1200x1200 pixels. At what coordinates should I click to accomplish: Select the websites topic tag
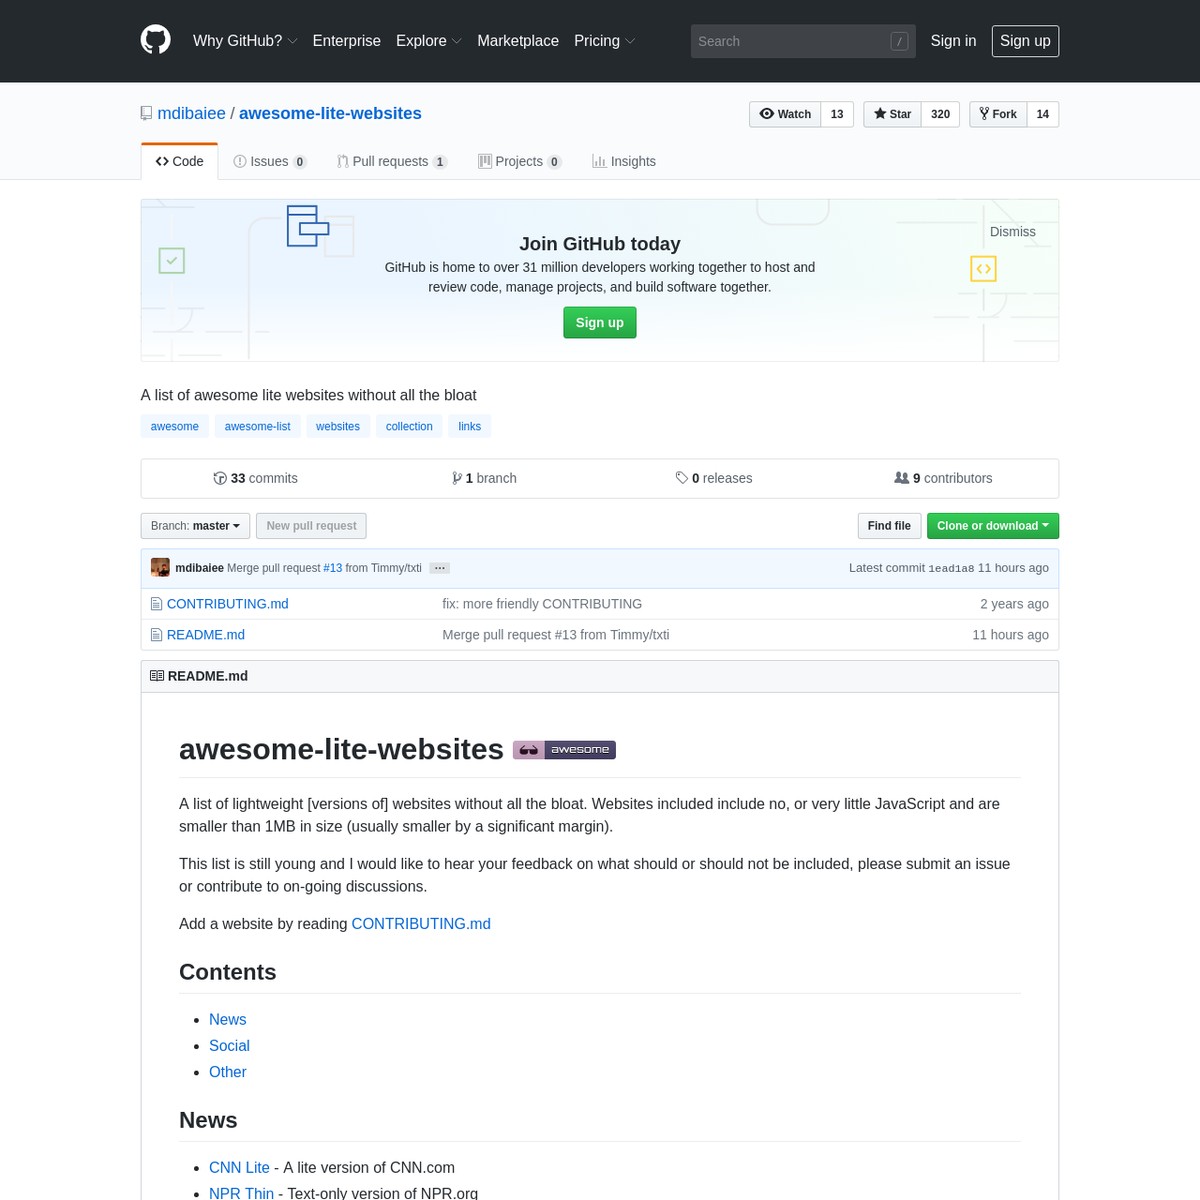pyautogui.click(x=338, y=426)
